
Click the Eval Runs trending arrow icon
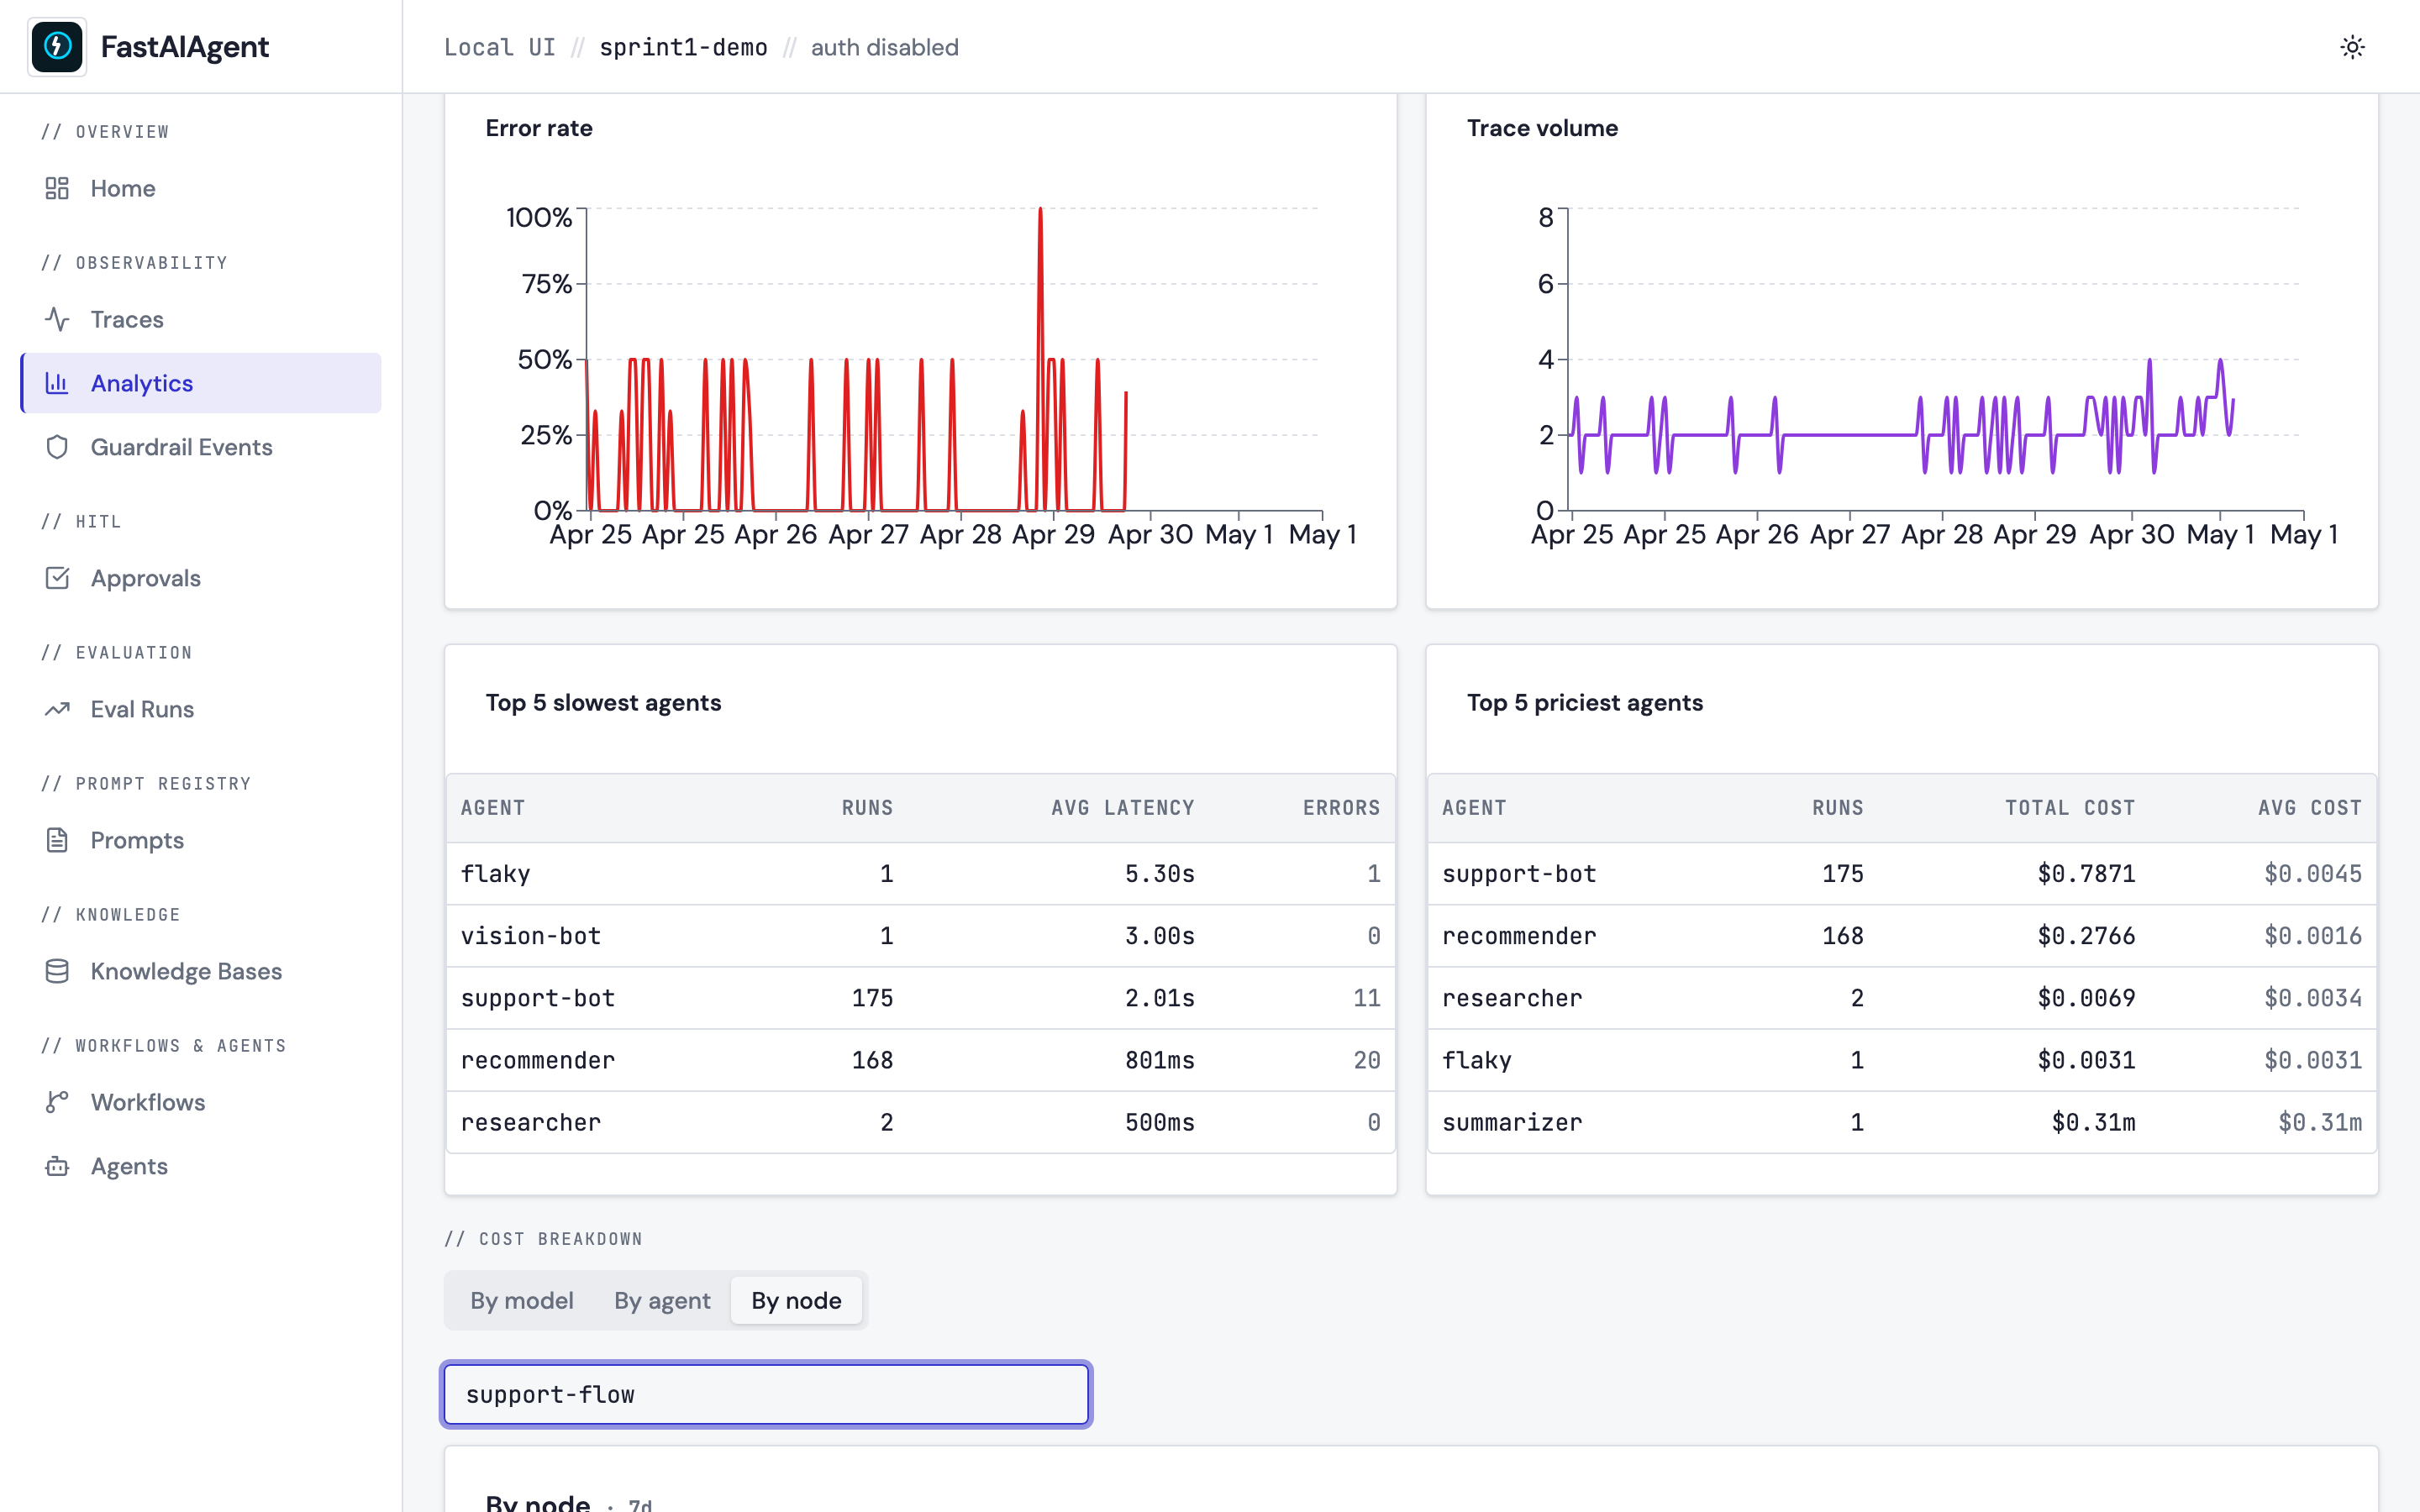point(57,709)
